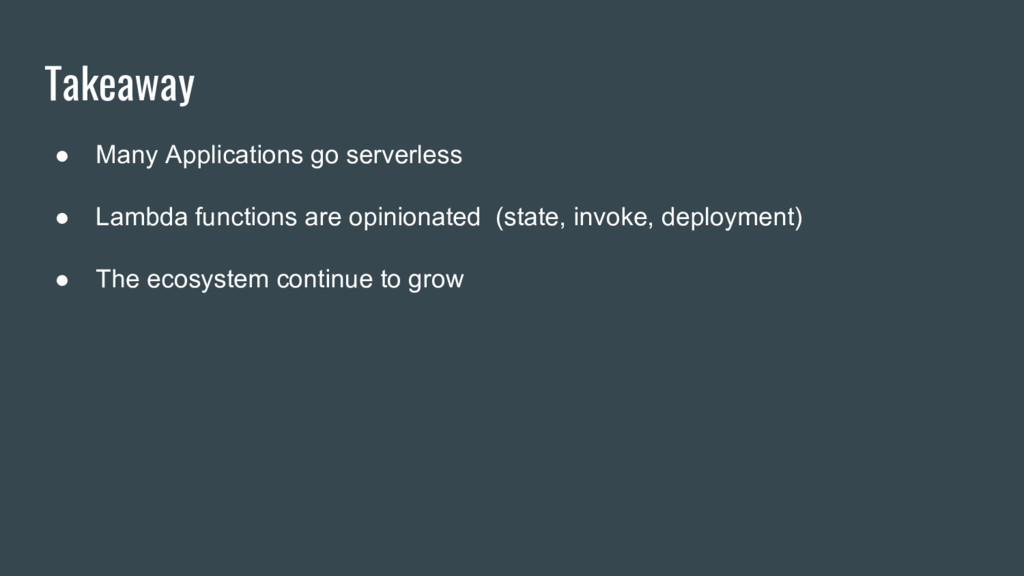This screenshot has height=576, width=1024.
Task: Click the word go in first bullet
Action: pyautogui.click(x=325, y=157)
